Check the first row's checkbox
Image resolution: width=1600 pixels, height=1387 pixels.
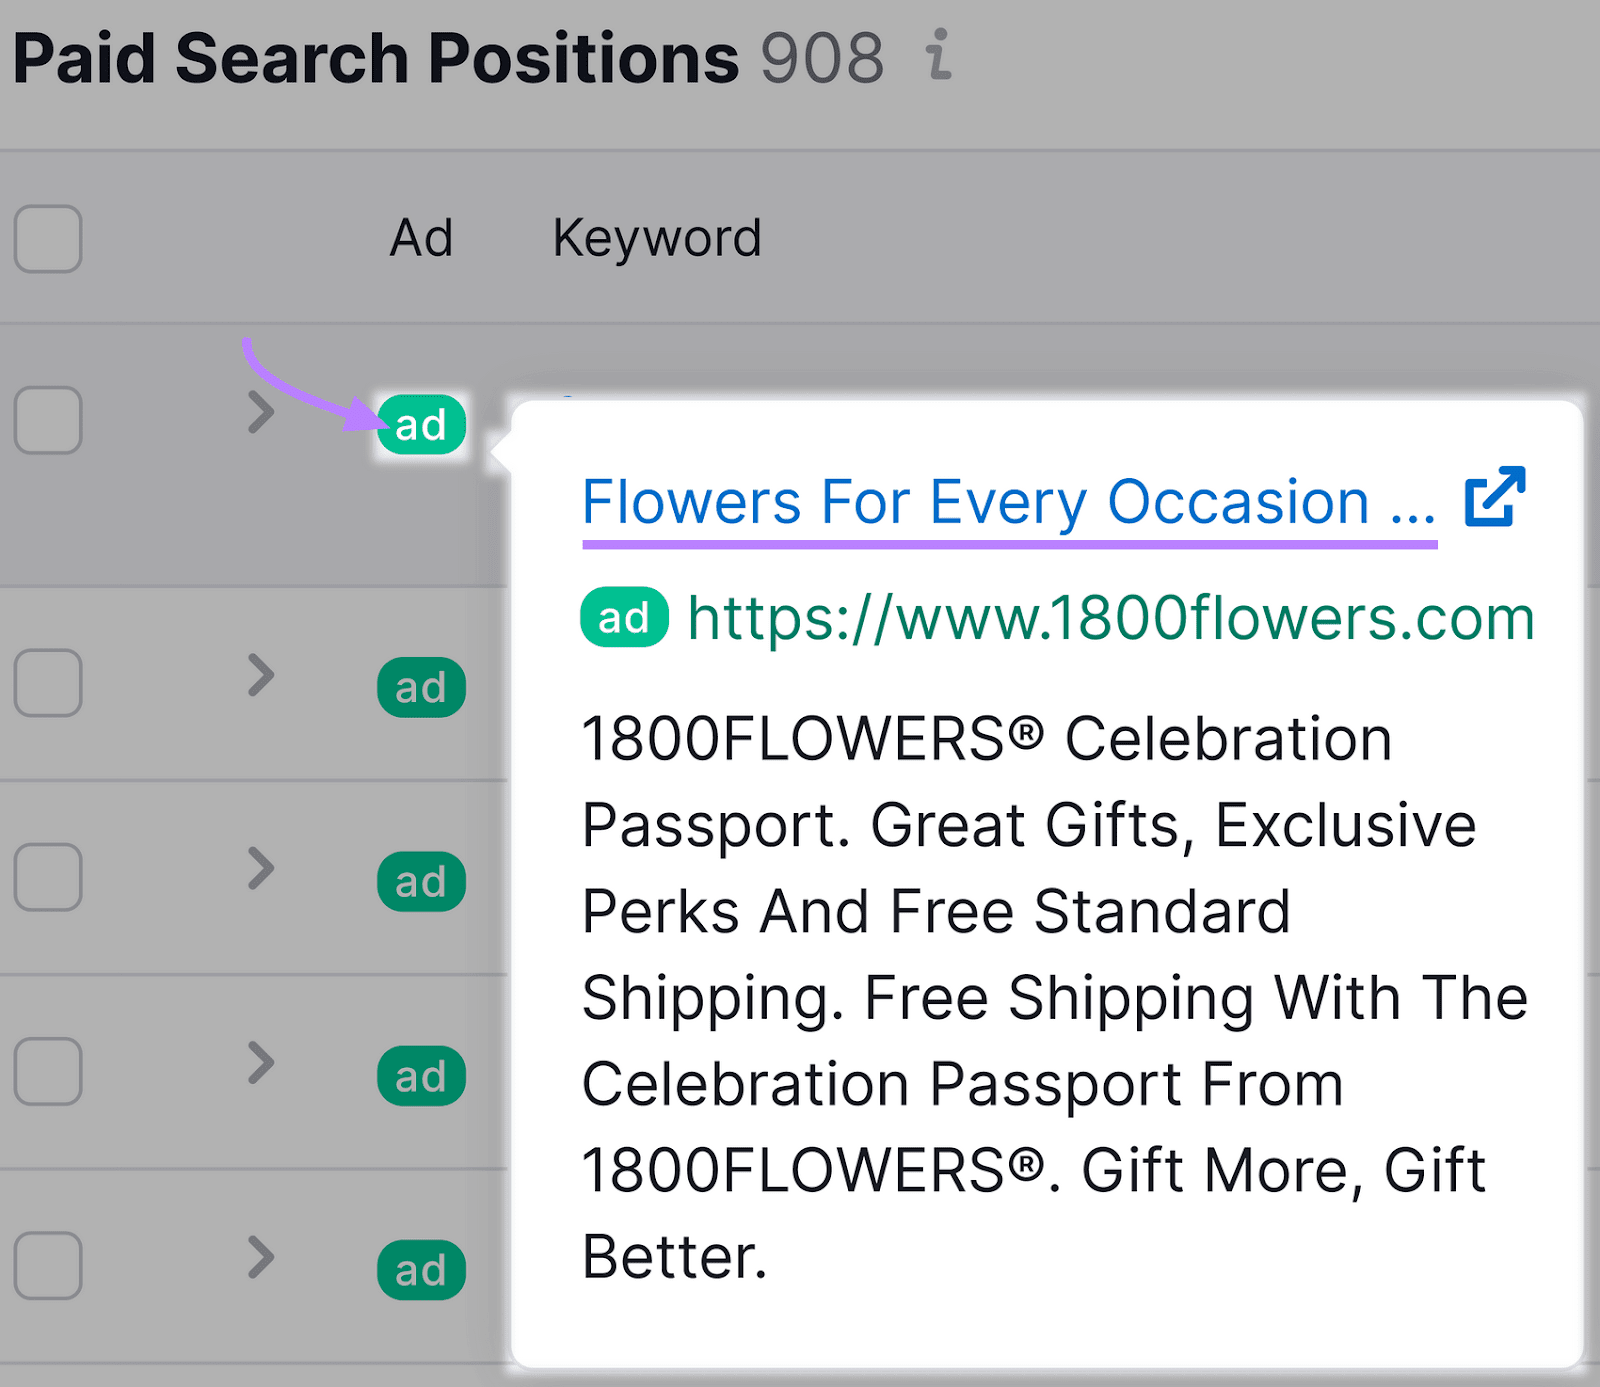(47, 423)
